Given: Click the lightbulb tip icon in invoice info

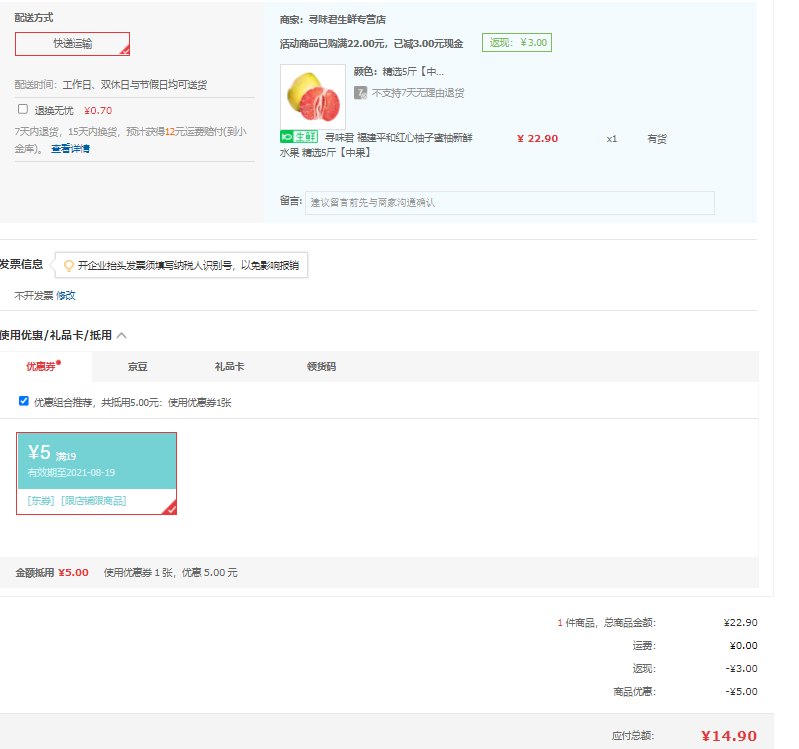Looking at the screenshot, I should [x=68, y=265].
